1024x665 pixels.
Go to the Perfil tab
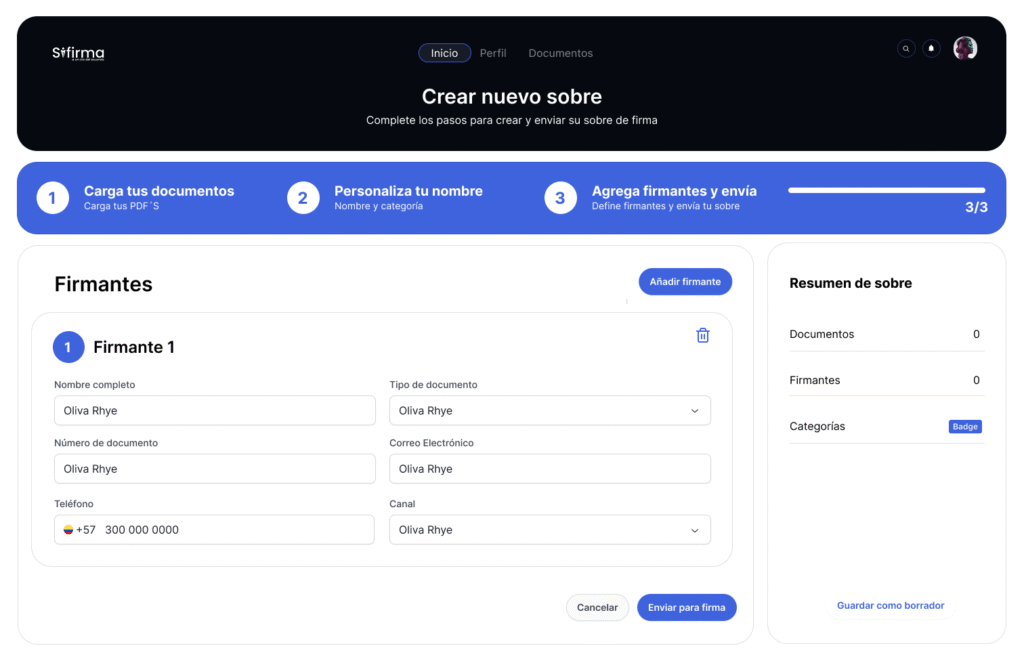(493, 53)
